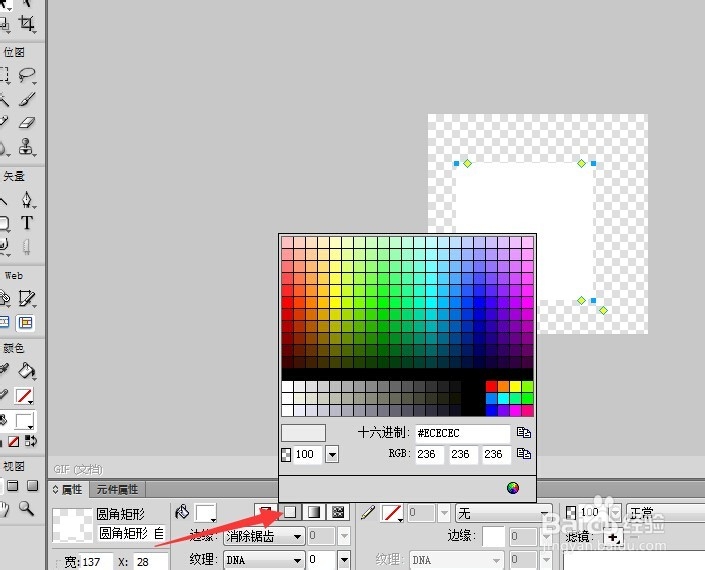Viewport: 705px width, 570px height.
Task: Select the Knife tool
Action: pyautogui.click(x=27, y=246)
